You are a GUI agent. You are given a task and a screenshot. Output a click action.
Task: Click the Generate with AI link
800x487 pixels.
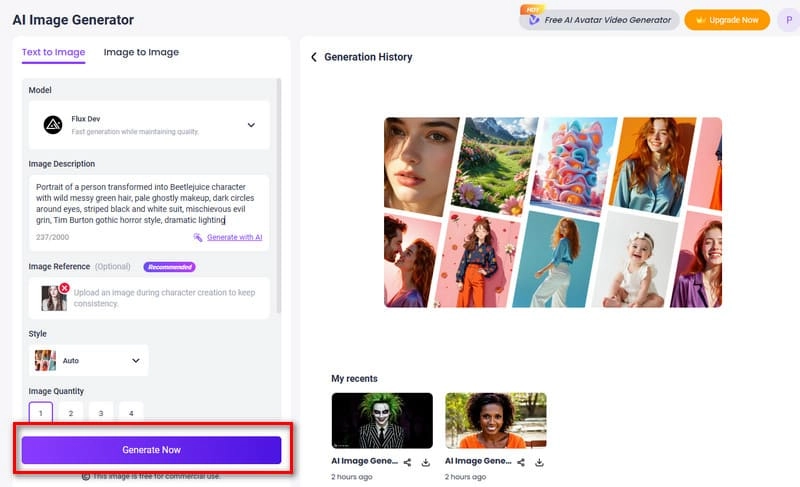(227, 237)
